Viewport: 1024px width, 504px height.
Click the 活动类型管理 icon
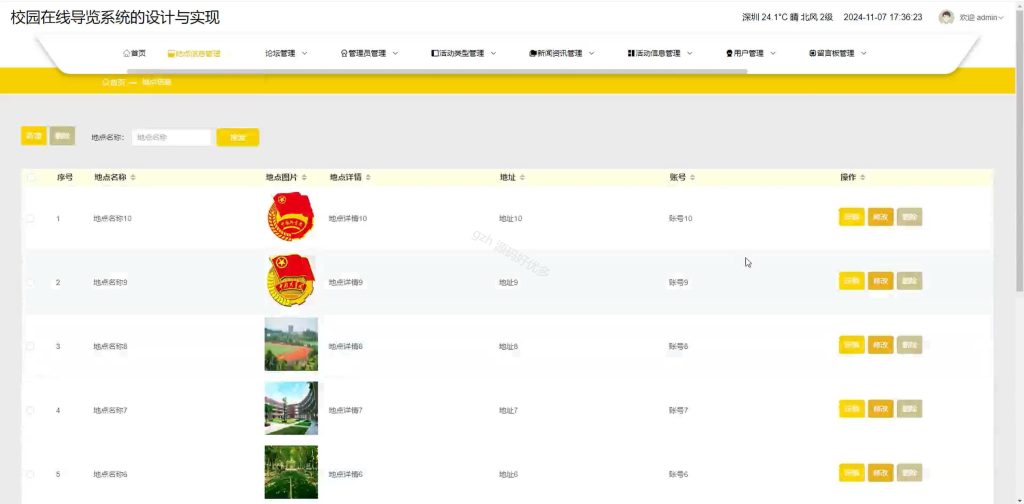click(435, 54)
